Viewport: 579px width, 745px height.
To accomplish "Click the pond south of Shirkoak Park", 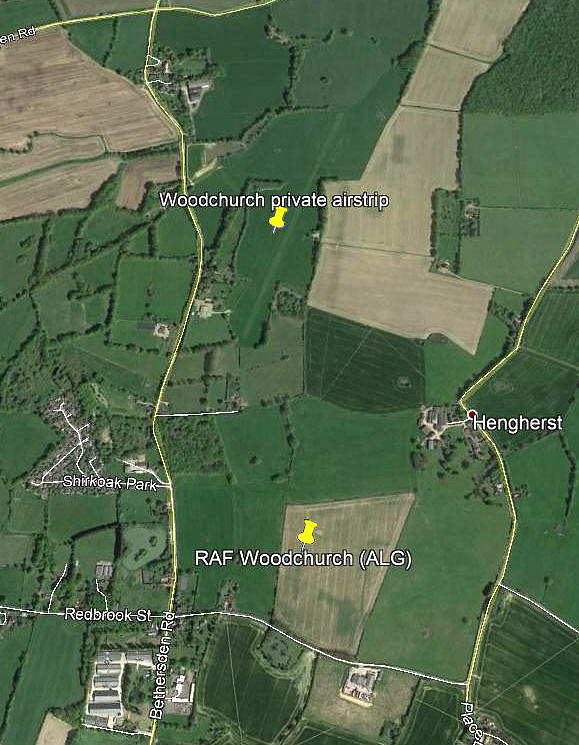I will pyautogui.click(x=143, y=546).
